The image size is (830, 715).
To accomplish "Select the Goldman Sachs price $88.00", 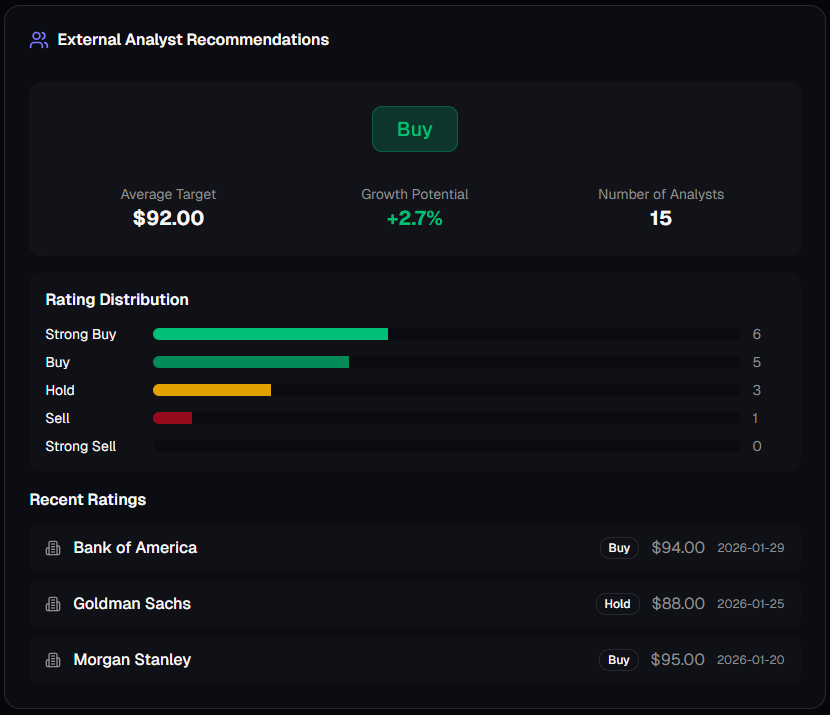I will pyautogui.click(x=677, y=604).
